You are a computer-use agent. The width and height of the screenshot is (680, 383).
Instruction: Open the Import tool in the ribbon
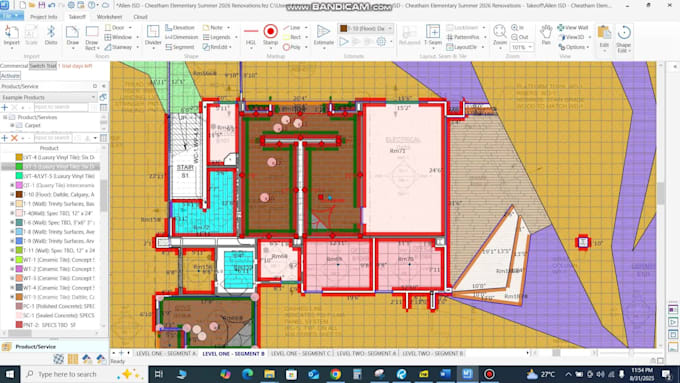click(x=11, y=36)
